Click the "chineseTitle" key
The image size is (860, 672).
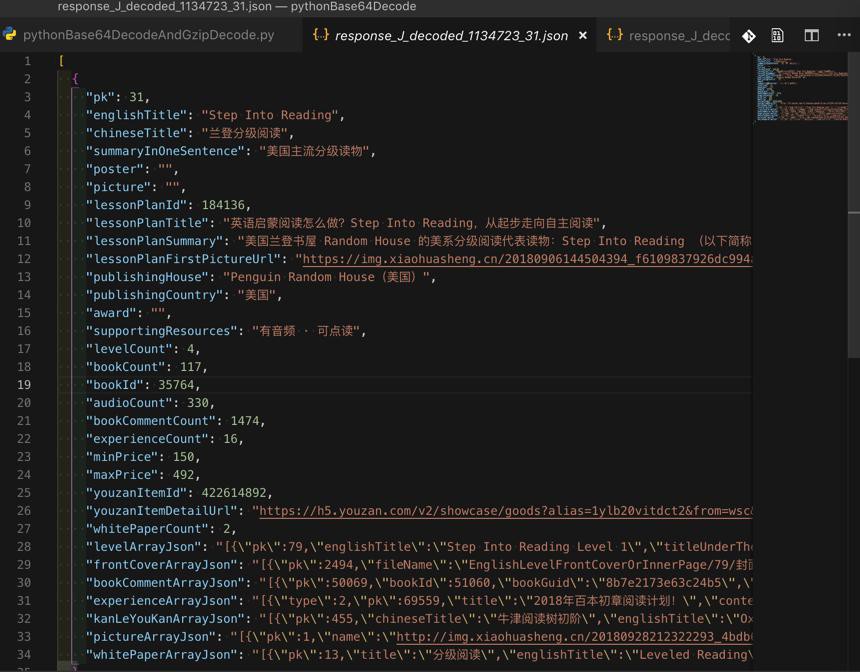(135, 133)
